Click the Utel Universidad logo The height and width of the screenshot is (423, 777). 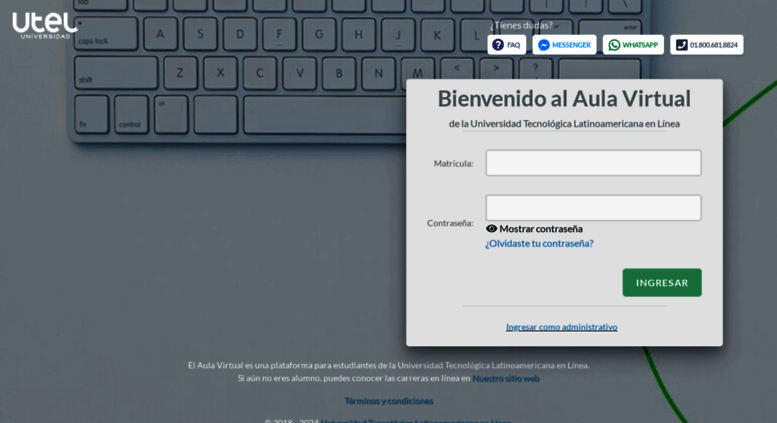pos(45,25)
